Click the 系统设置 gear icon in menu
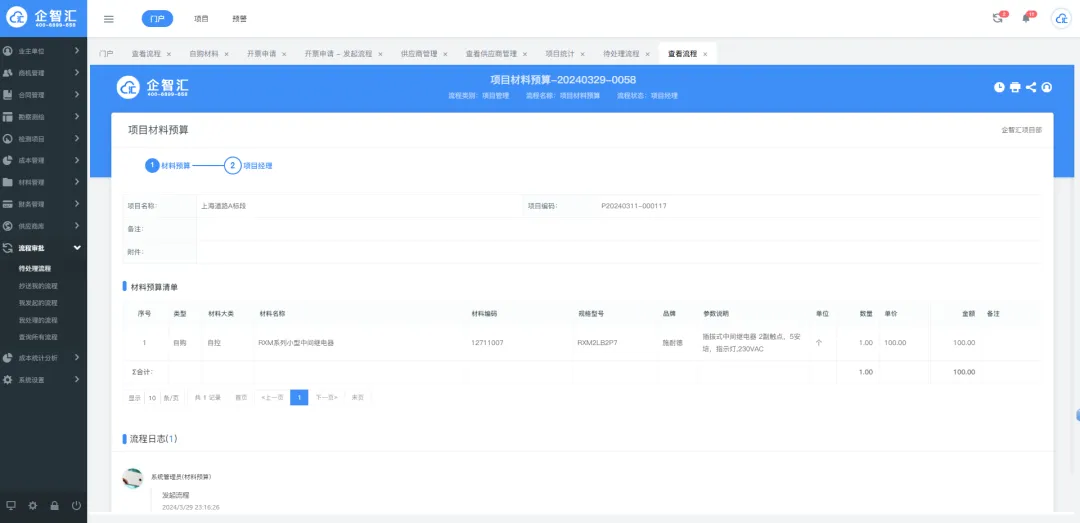1080x523 pixels. pyautogui.click(x=8, y=380)
